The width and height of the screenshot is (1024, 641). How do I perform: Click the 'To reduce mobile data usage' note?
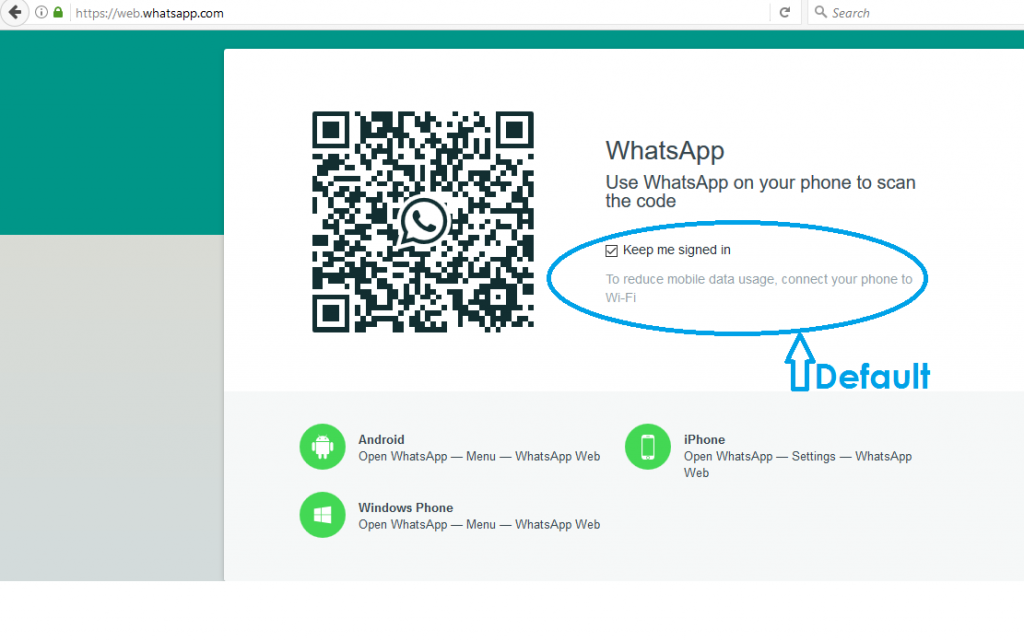coord(759,288)
